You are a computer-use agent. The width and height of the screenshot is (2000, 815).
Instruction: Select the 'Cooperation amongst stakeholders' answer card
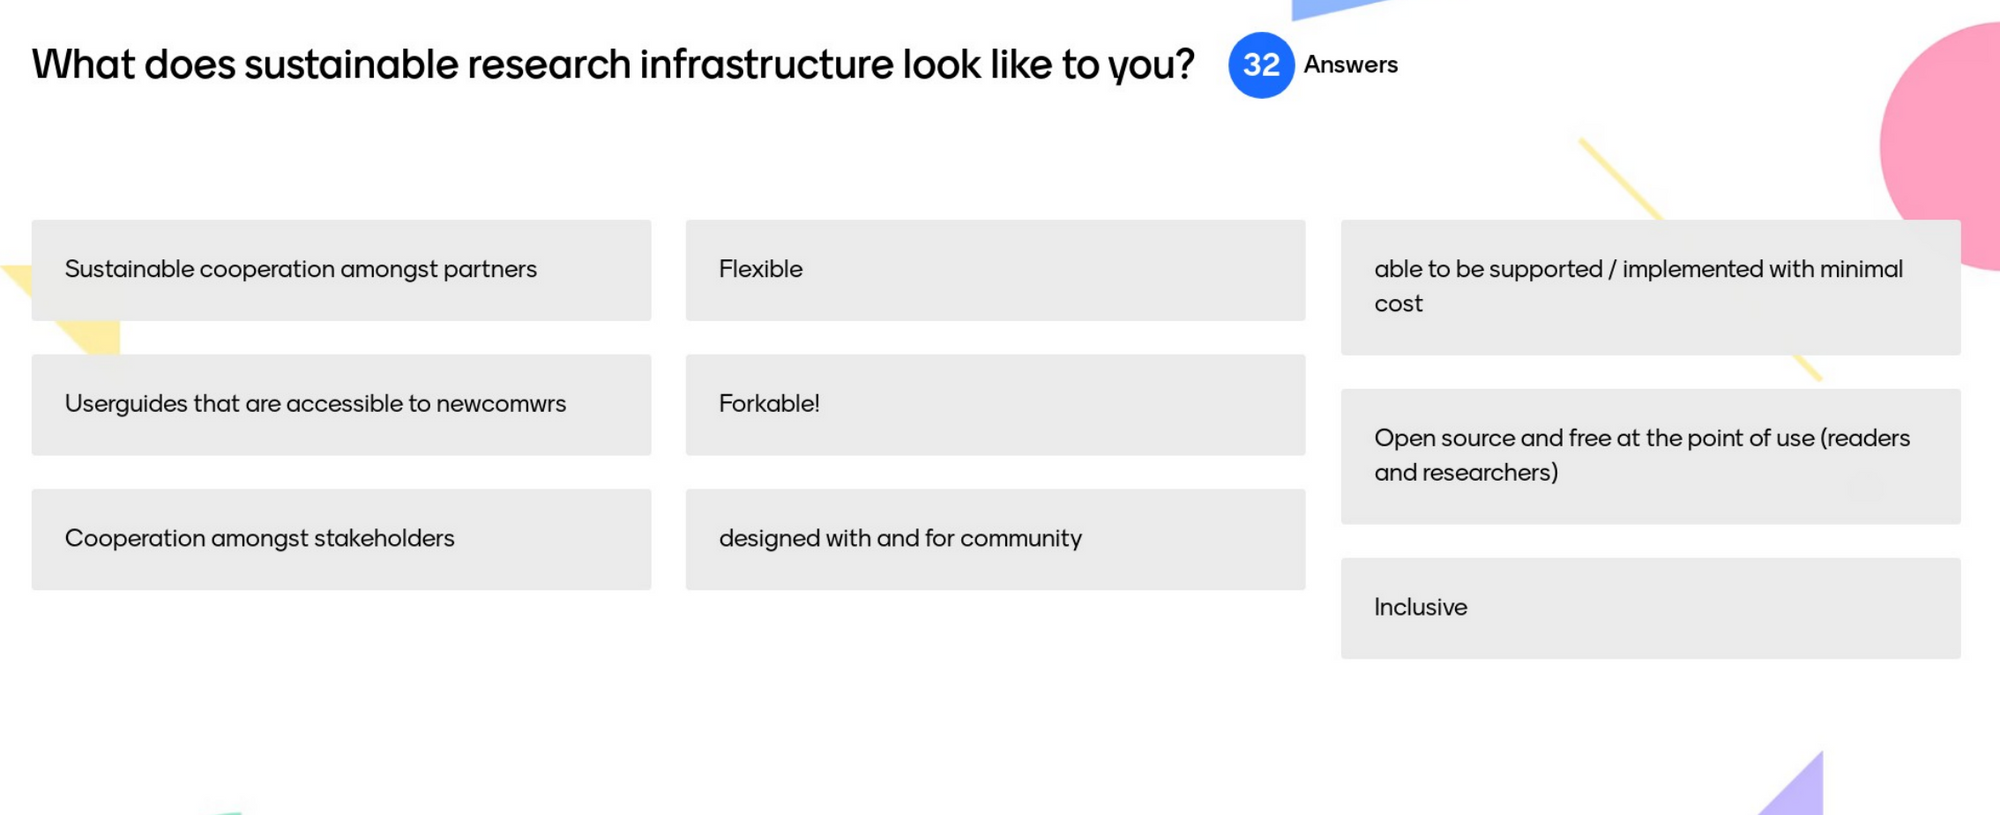click(341, 539)
